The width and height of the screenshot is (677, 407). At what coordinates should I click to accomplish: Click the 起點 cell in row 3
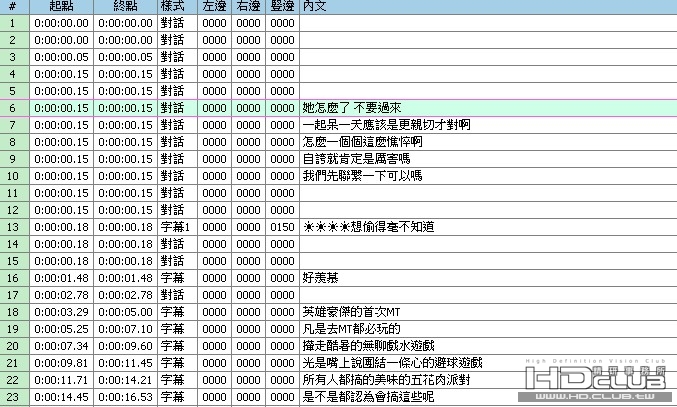tap(61, 57)
